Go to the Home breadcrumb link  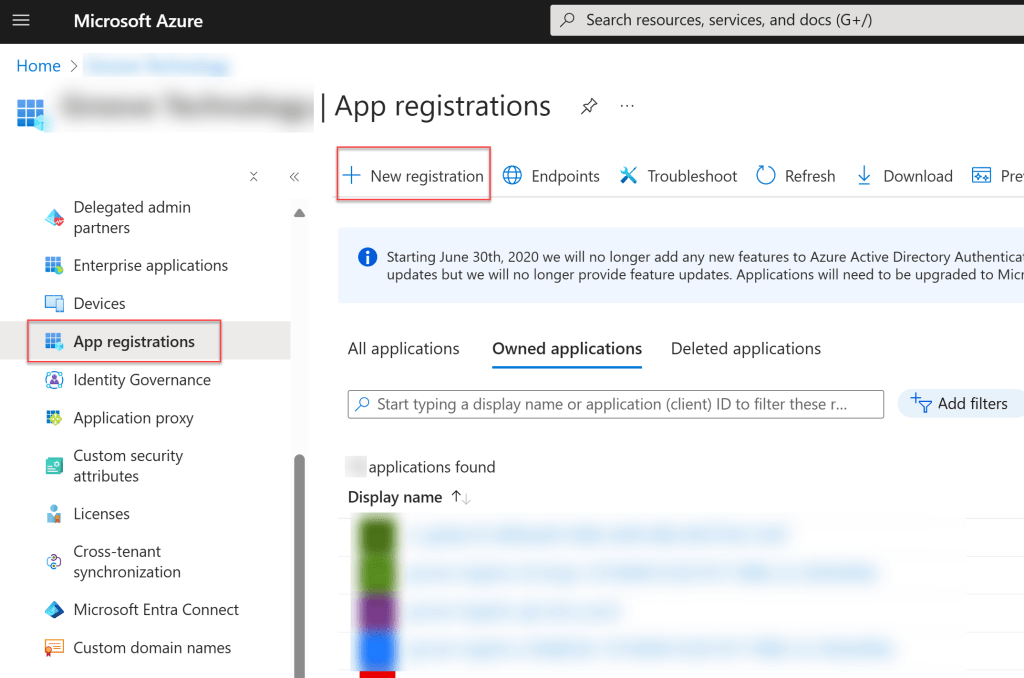(38, 66)
